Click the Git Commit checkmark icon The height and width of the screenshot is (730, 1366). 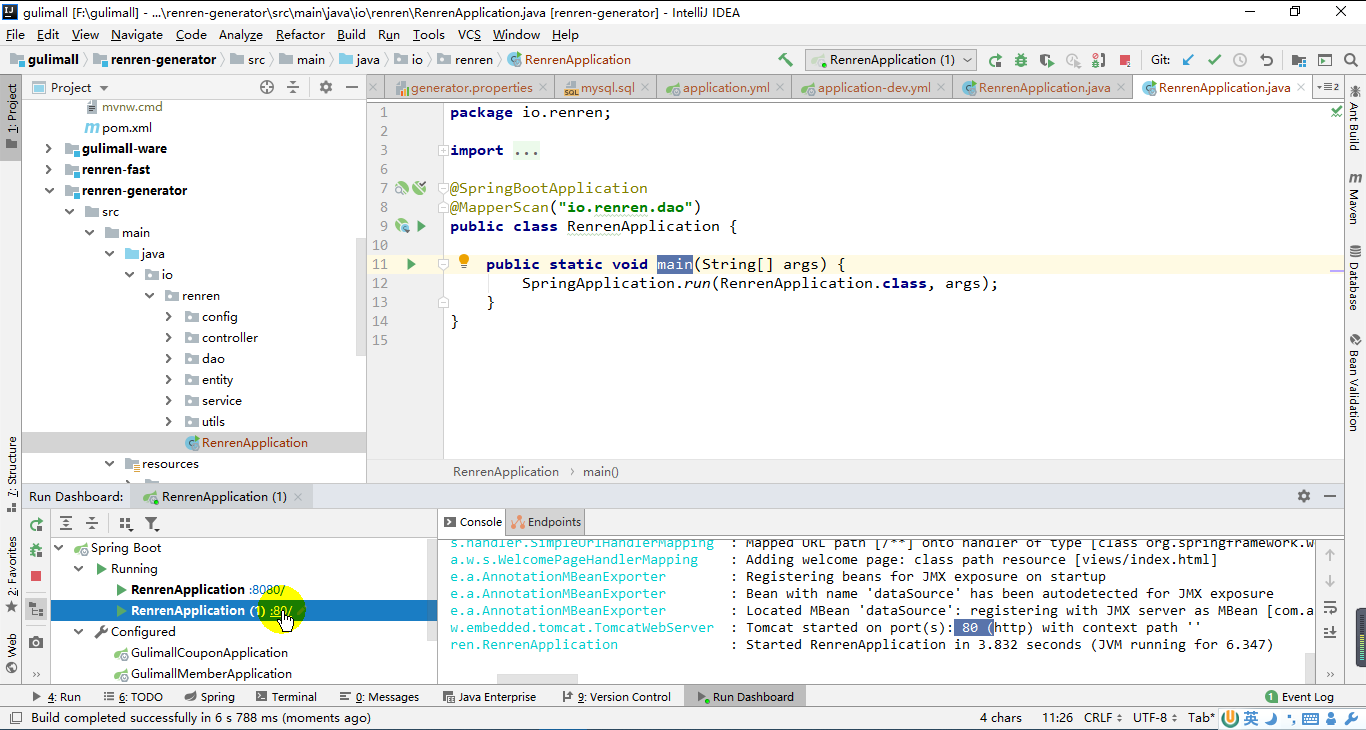[x=1214, y=60]
